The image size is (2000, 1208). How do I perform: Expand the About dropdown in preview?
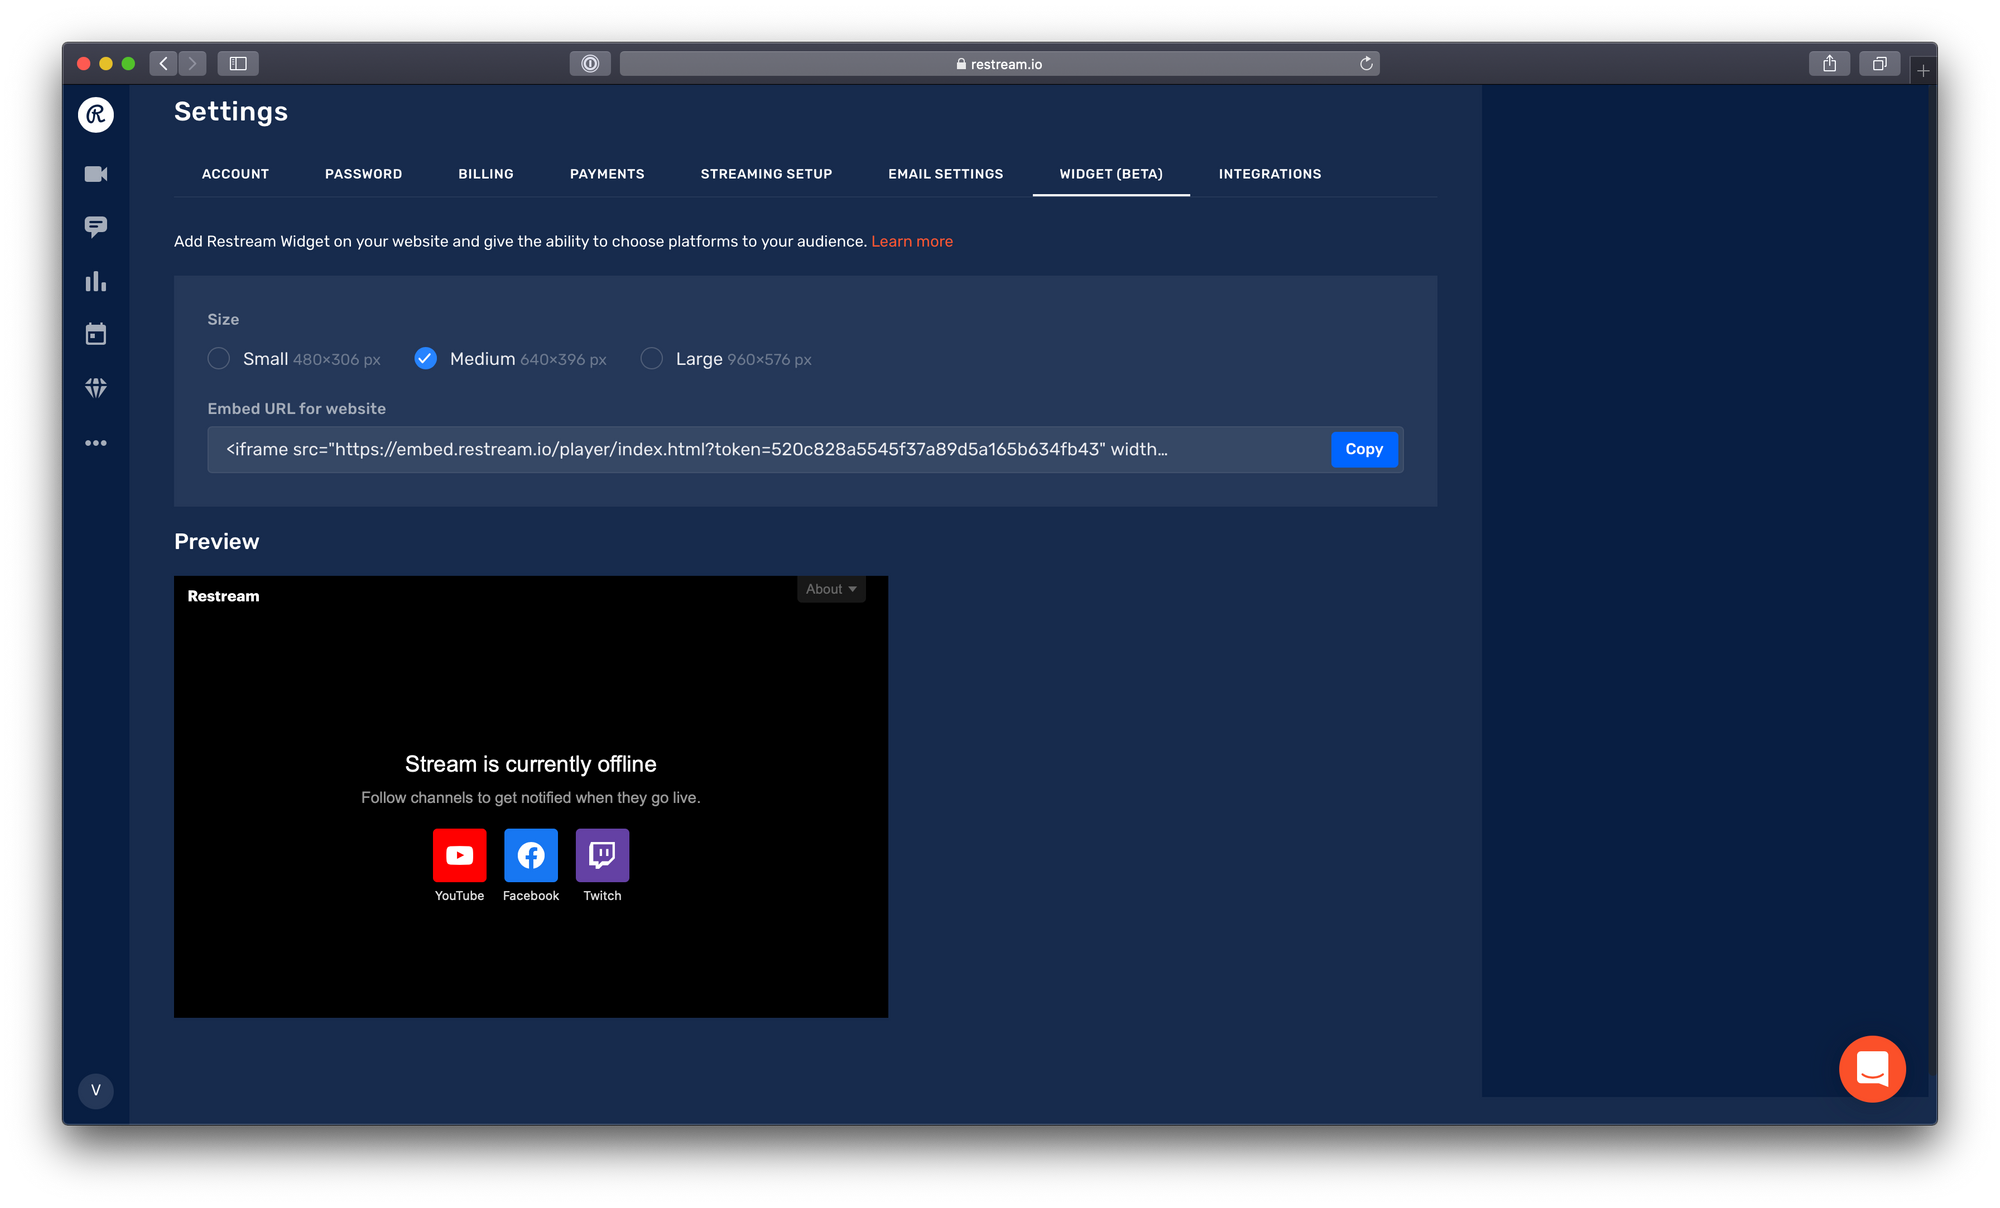coord(831,589)
